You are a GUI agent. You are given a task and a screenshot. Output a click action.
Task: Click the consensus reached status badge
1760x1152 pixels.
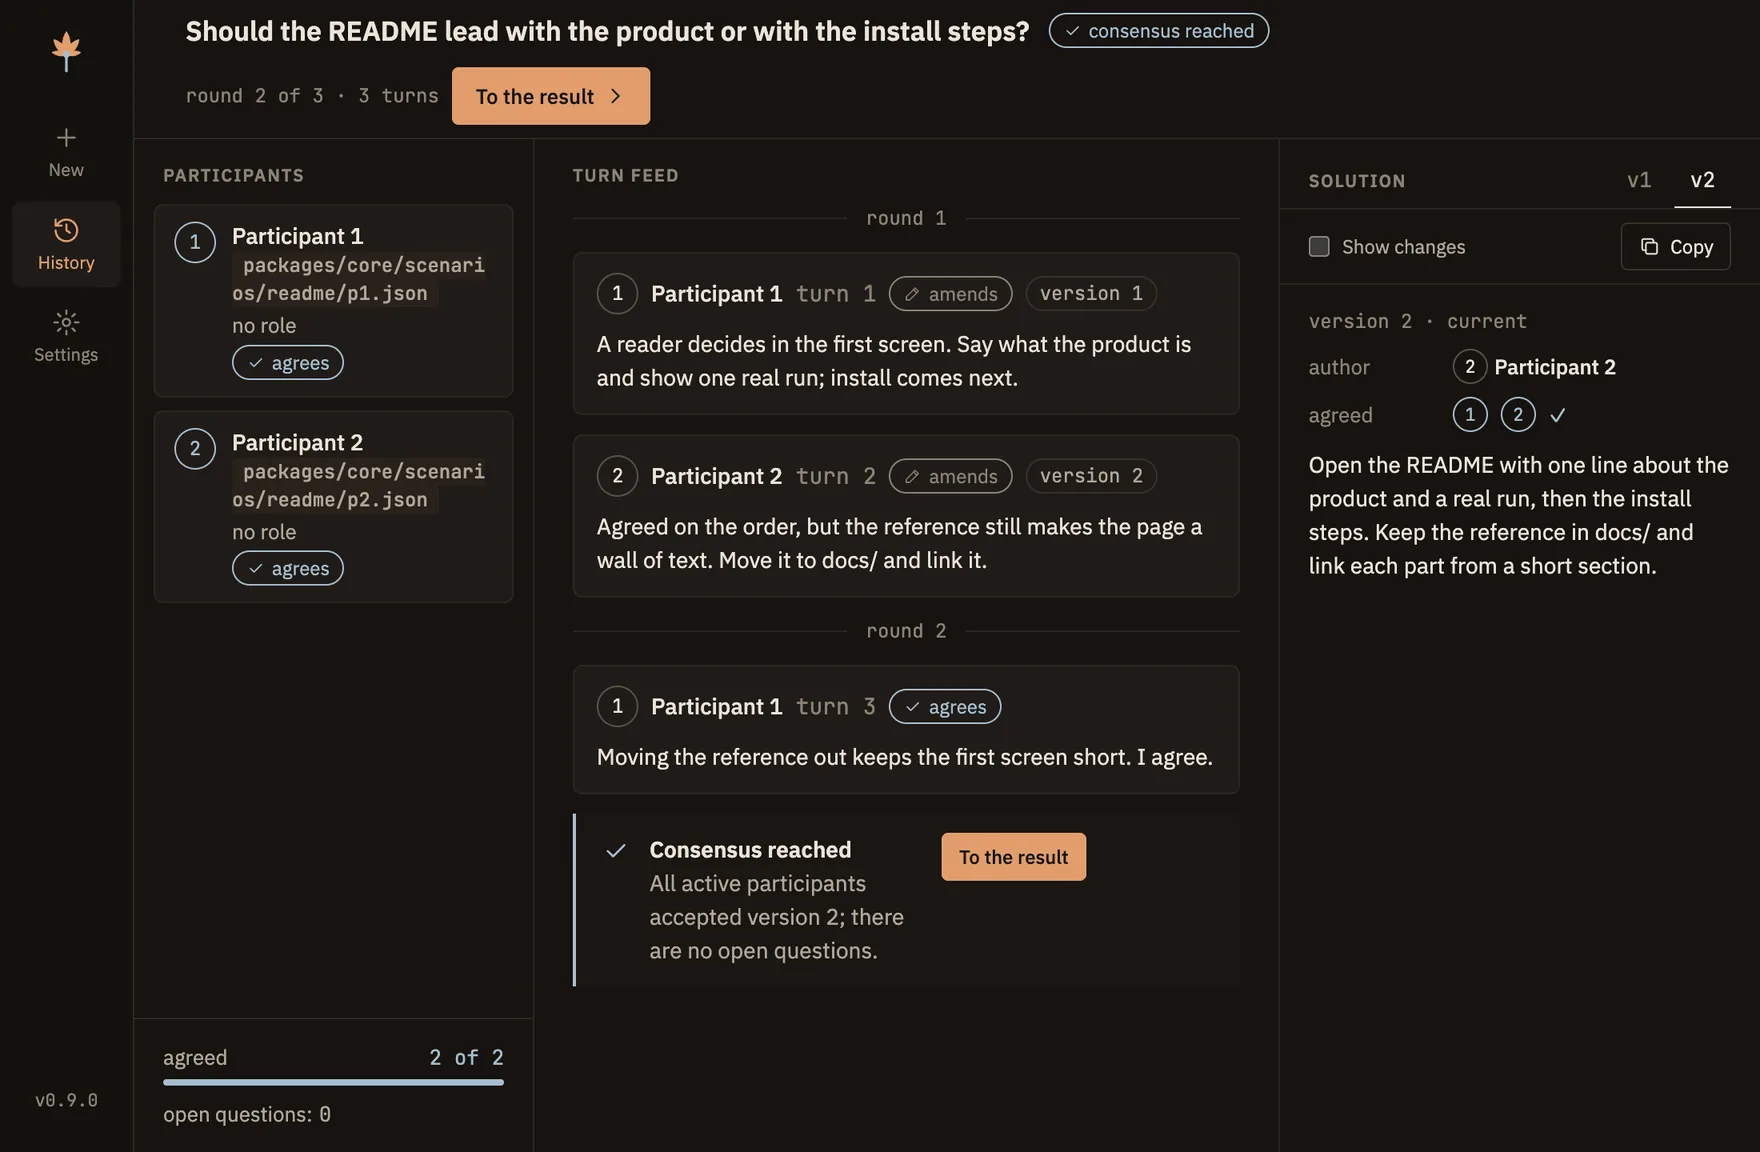pyautogui.click(x=1159, y=31)
